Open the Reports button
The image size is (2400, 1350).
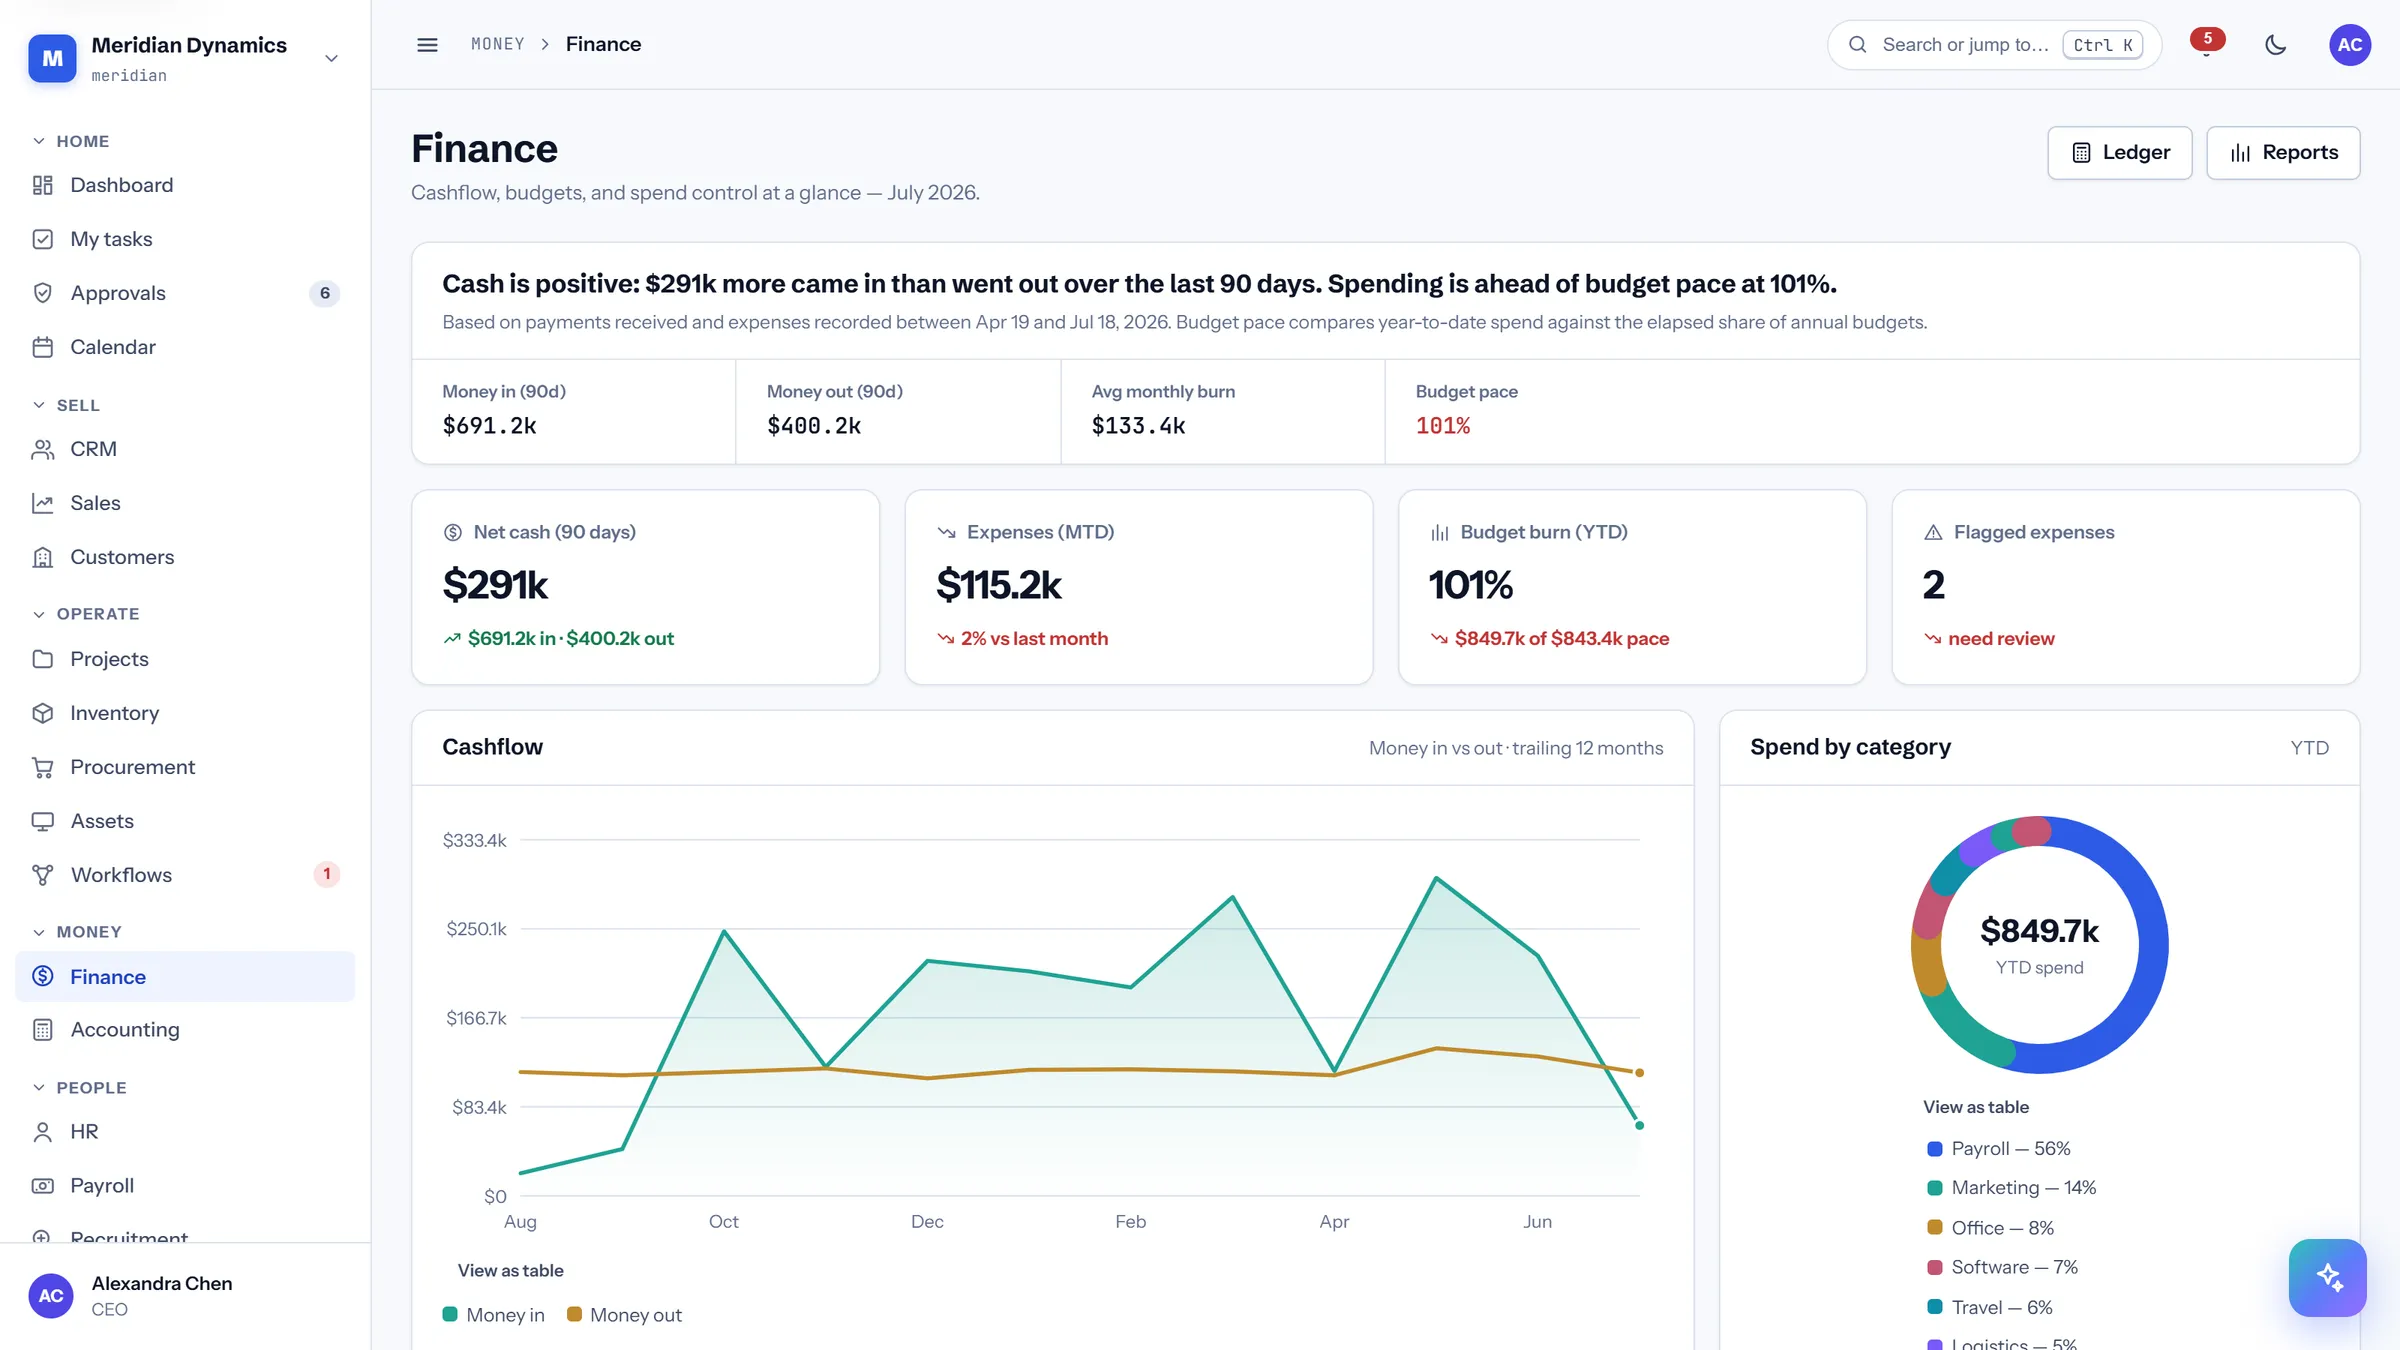pyautogui.click(x=2283, y=153)
